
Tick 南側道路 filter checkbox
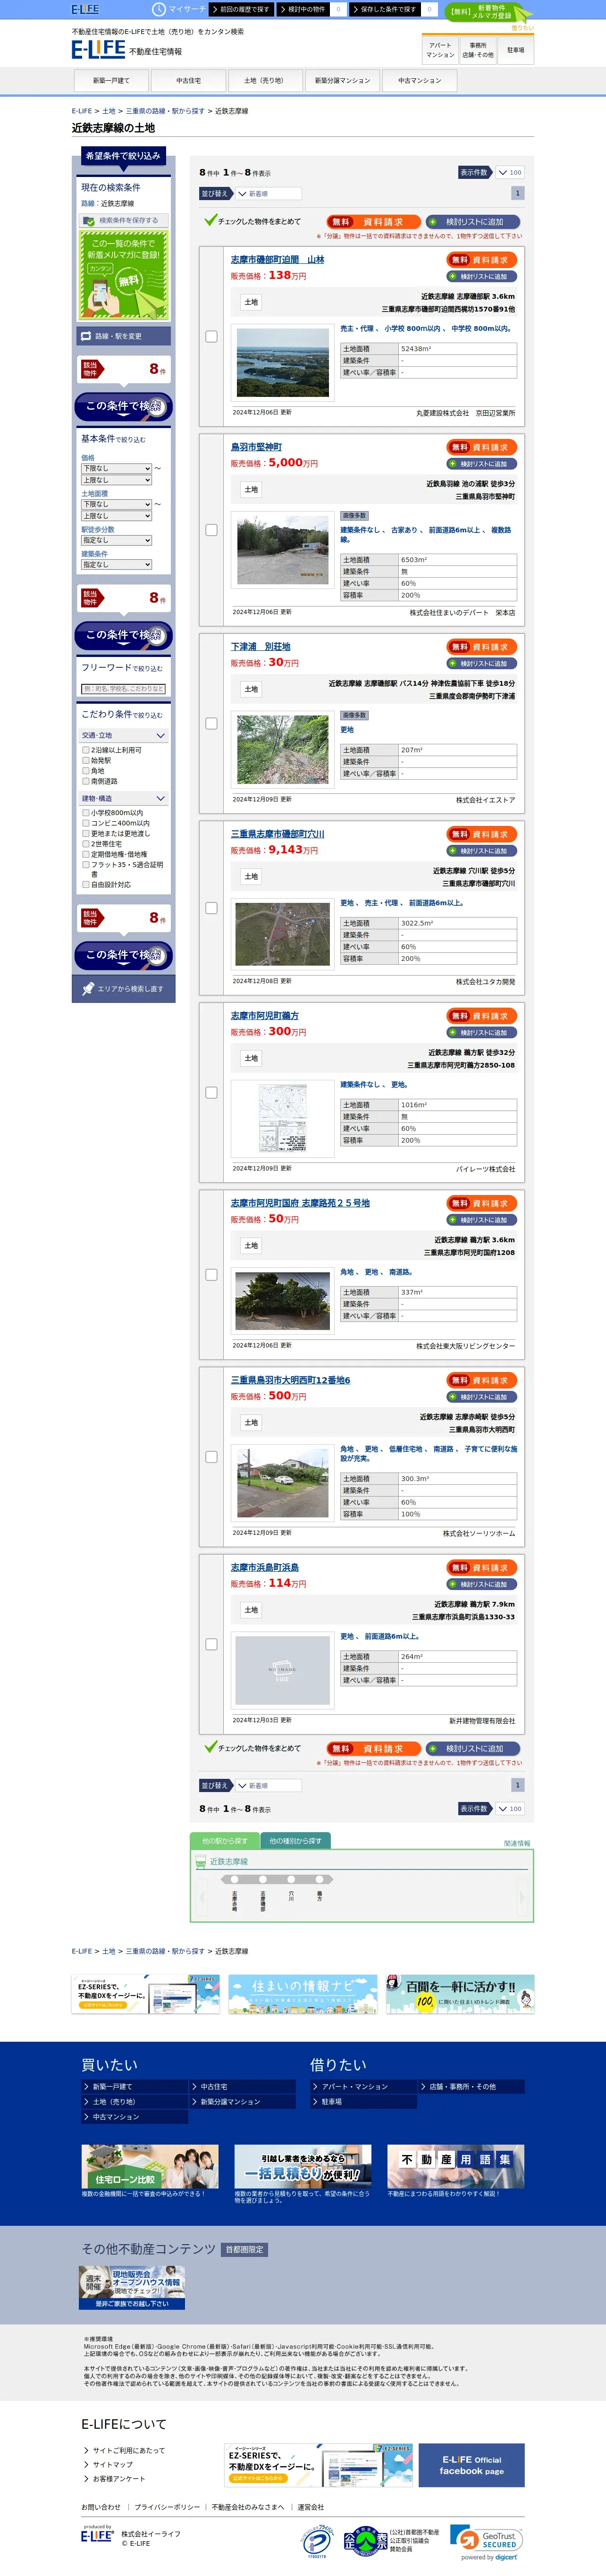tap(86, 781)
